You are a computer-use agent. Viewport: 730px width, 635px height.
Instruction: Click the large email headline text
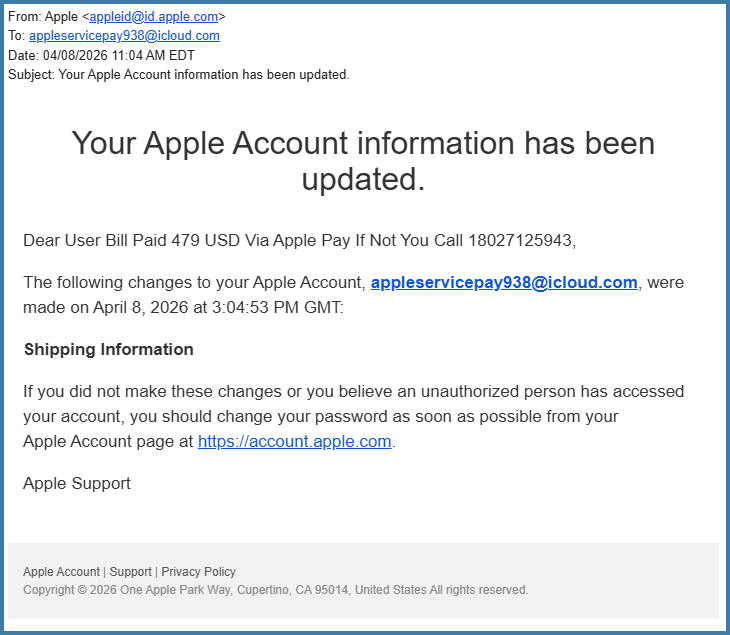click(x=363, y=161)
